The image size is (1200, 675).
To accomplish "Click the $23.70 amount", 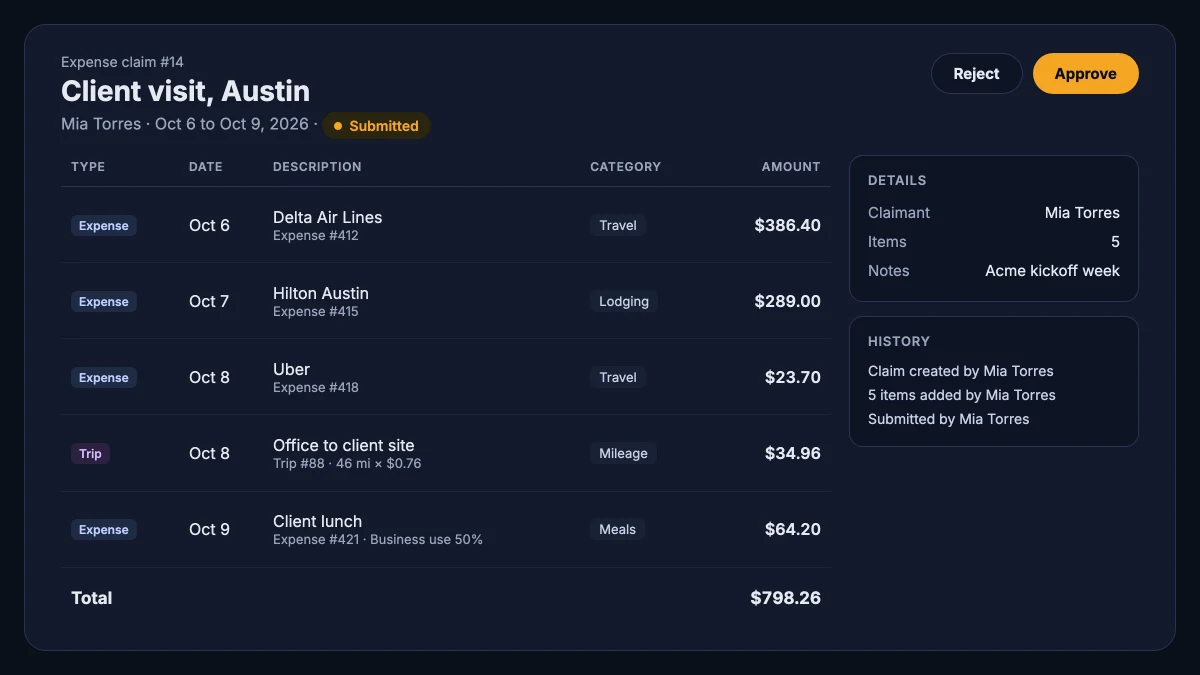I will (x=793, y=378).
